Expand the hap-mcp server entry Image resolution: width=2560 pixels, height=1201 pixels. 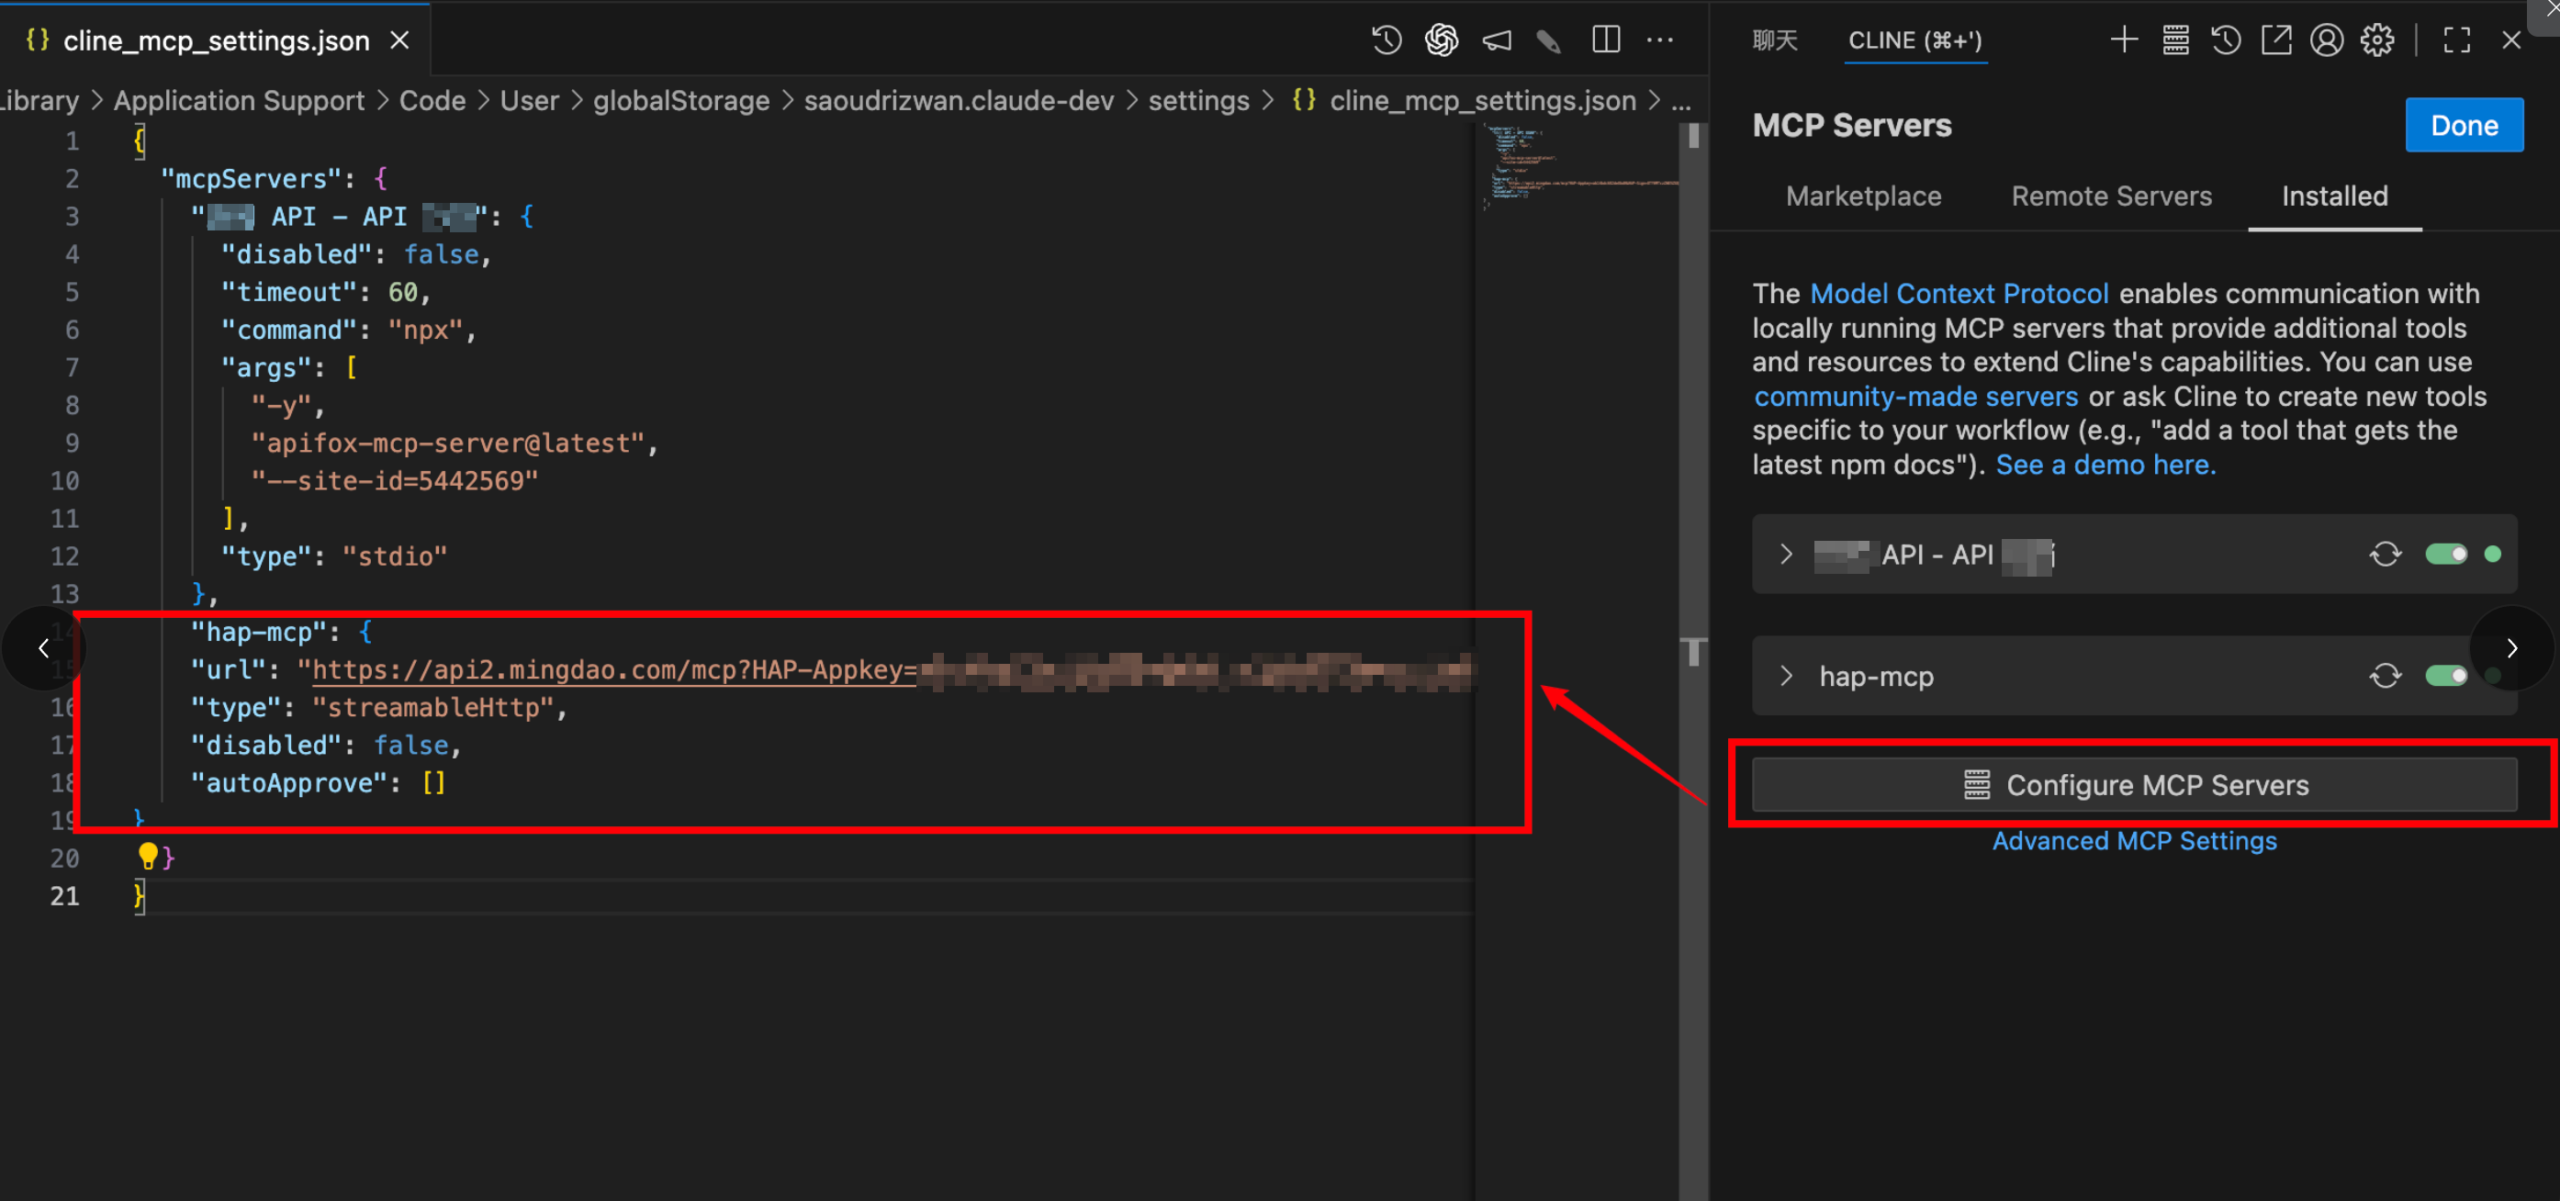coord(1787,676)
